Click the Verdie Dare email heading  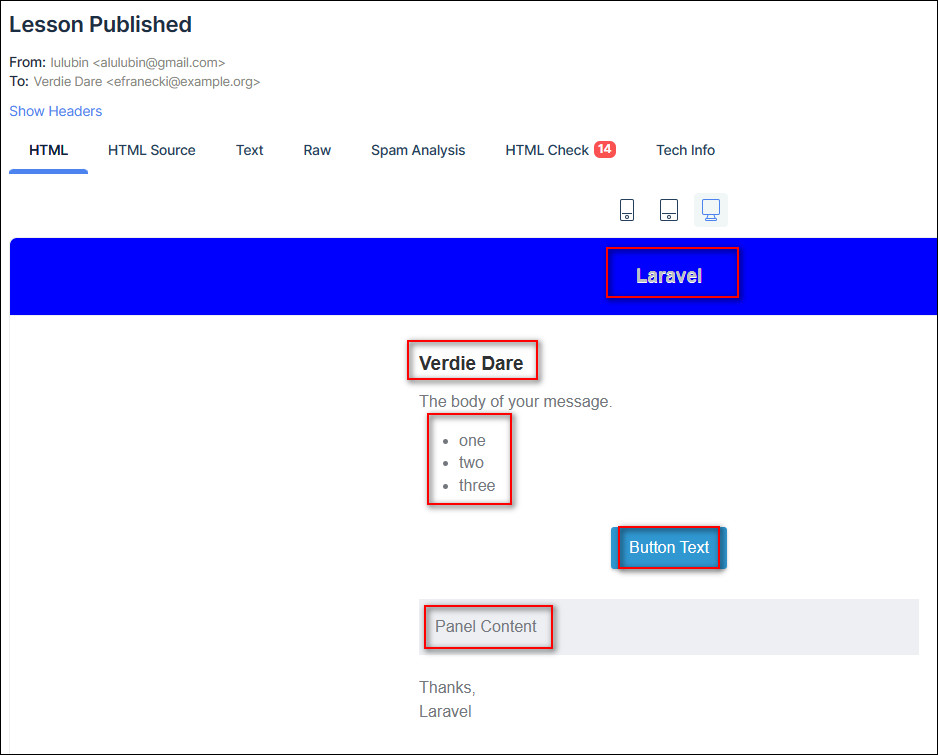471,363
